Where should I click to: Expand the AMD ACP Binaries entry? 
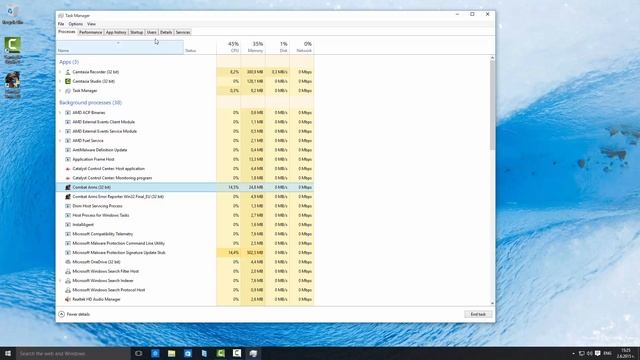coord(60,113)
